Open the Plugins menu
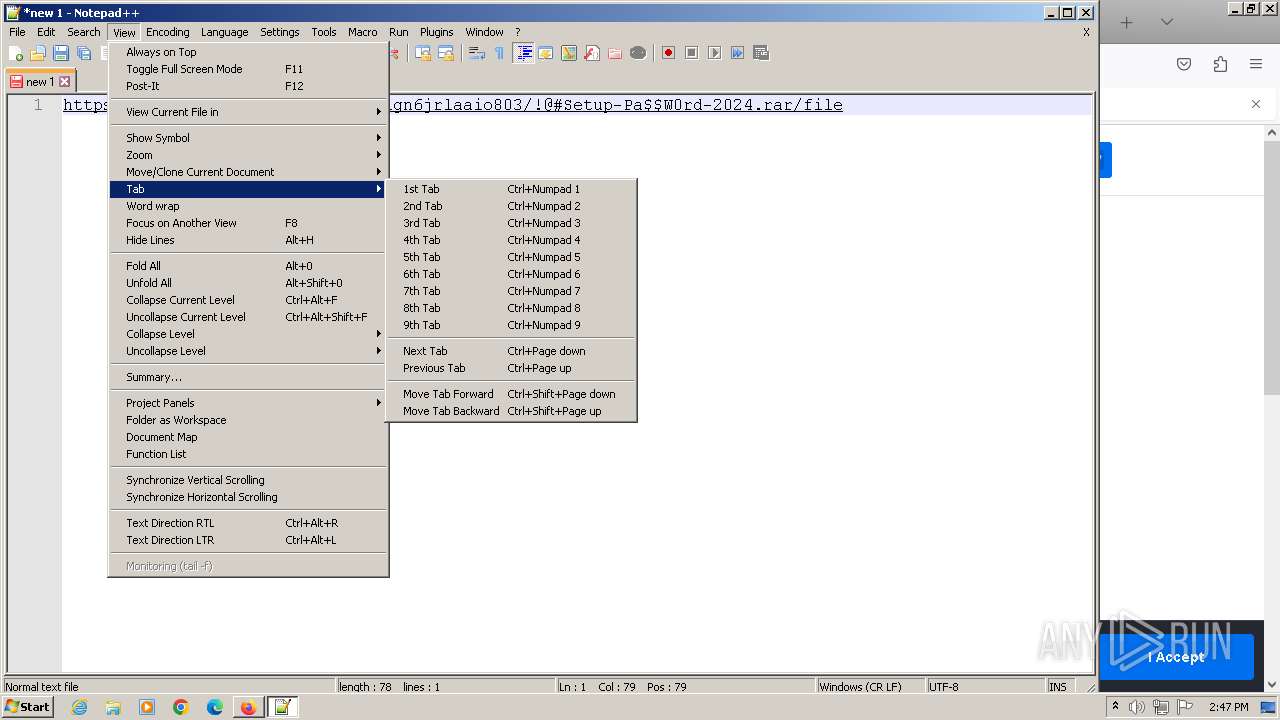The width and height of the screenshot is (1280, 720). (436, 32)
